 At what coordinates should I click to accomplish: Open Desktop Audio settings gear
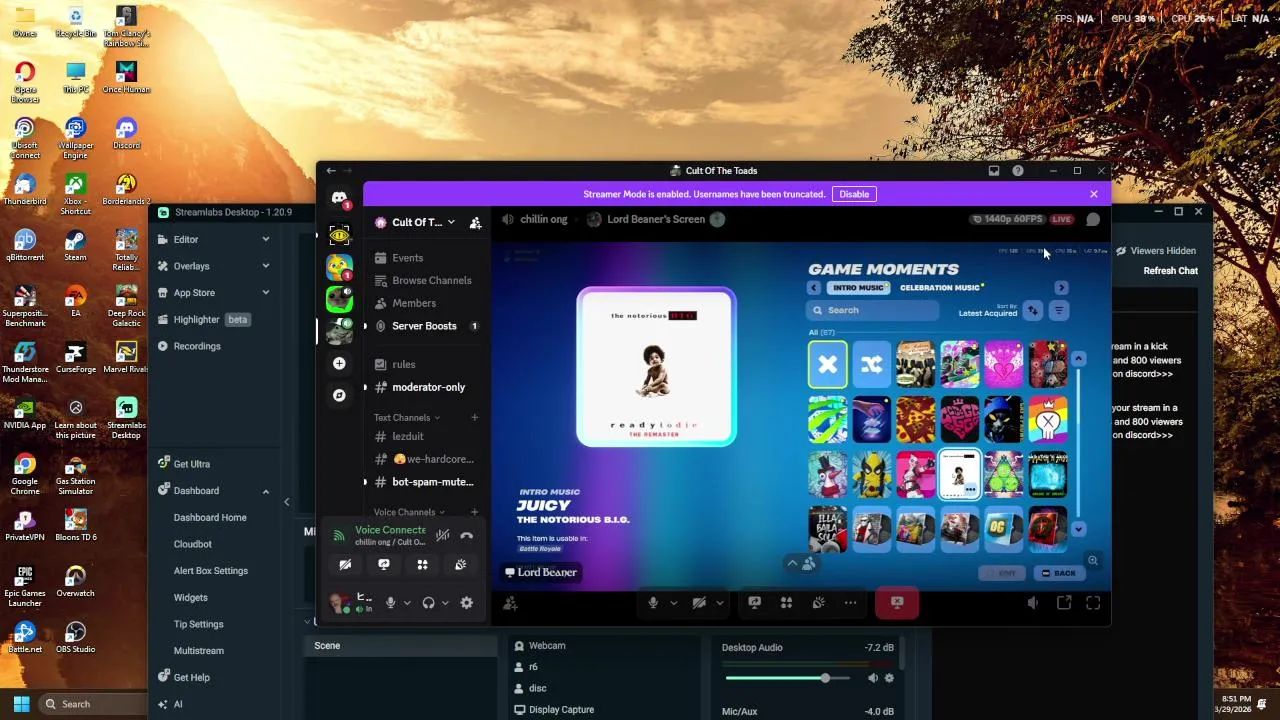[x=889, y=678]
